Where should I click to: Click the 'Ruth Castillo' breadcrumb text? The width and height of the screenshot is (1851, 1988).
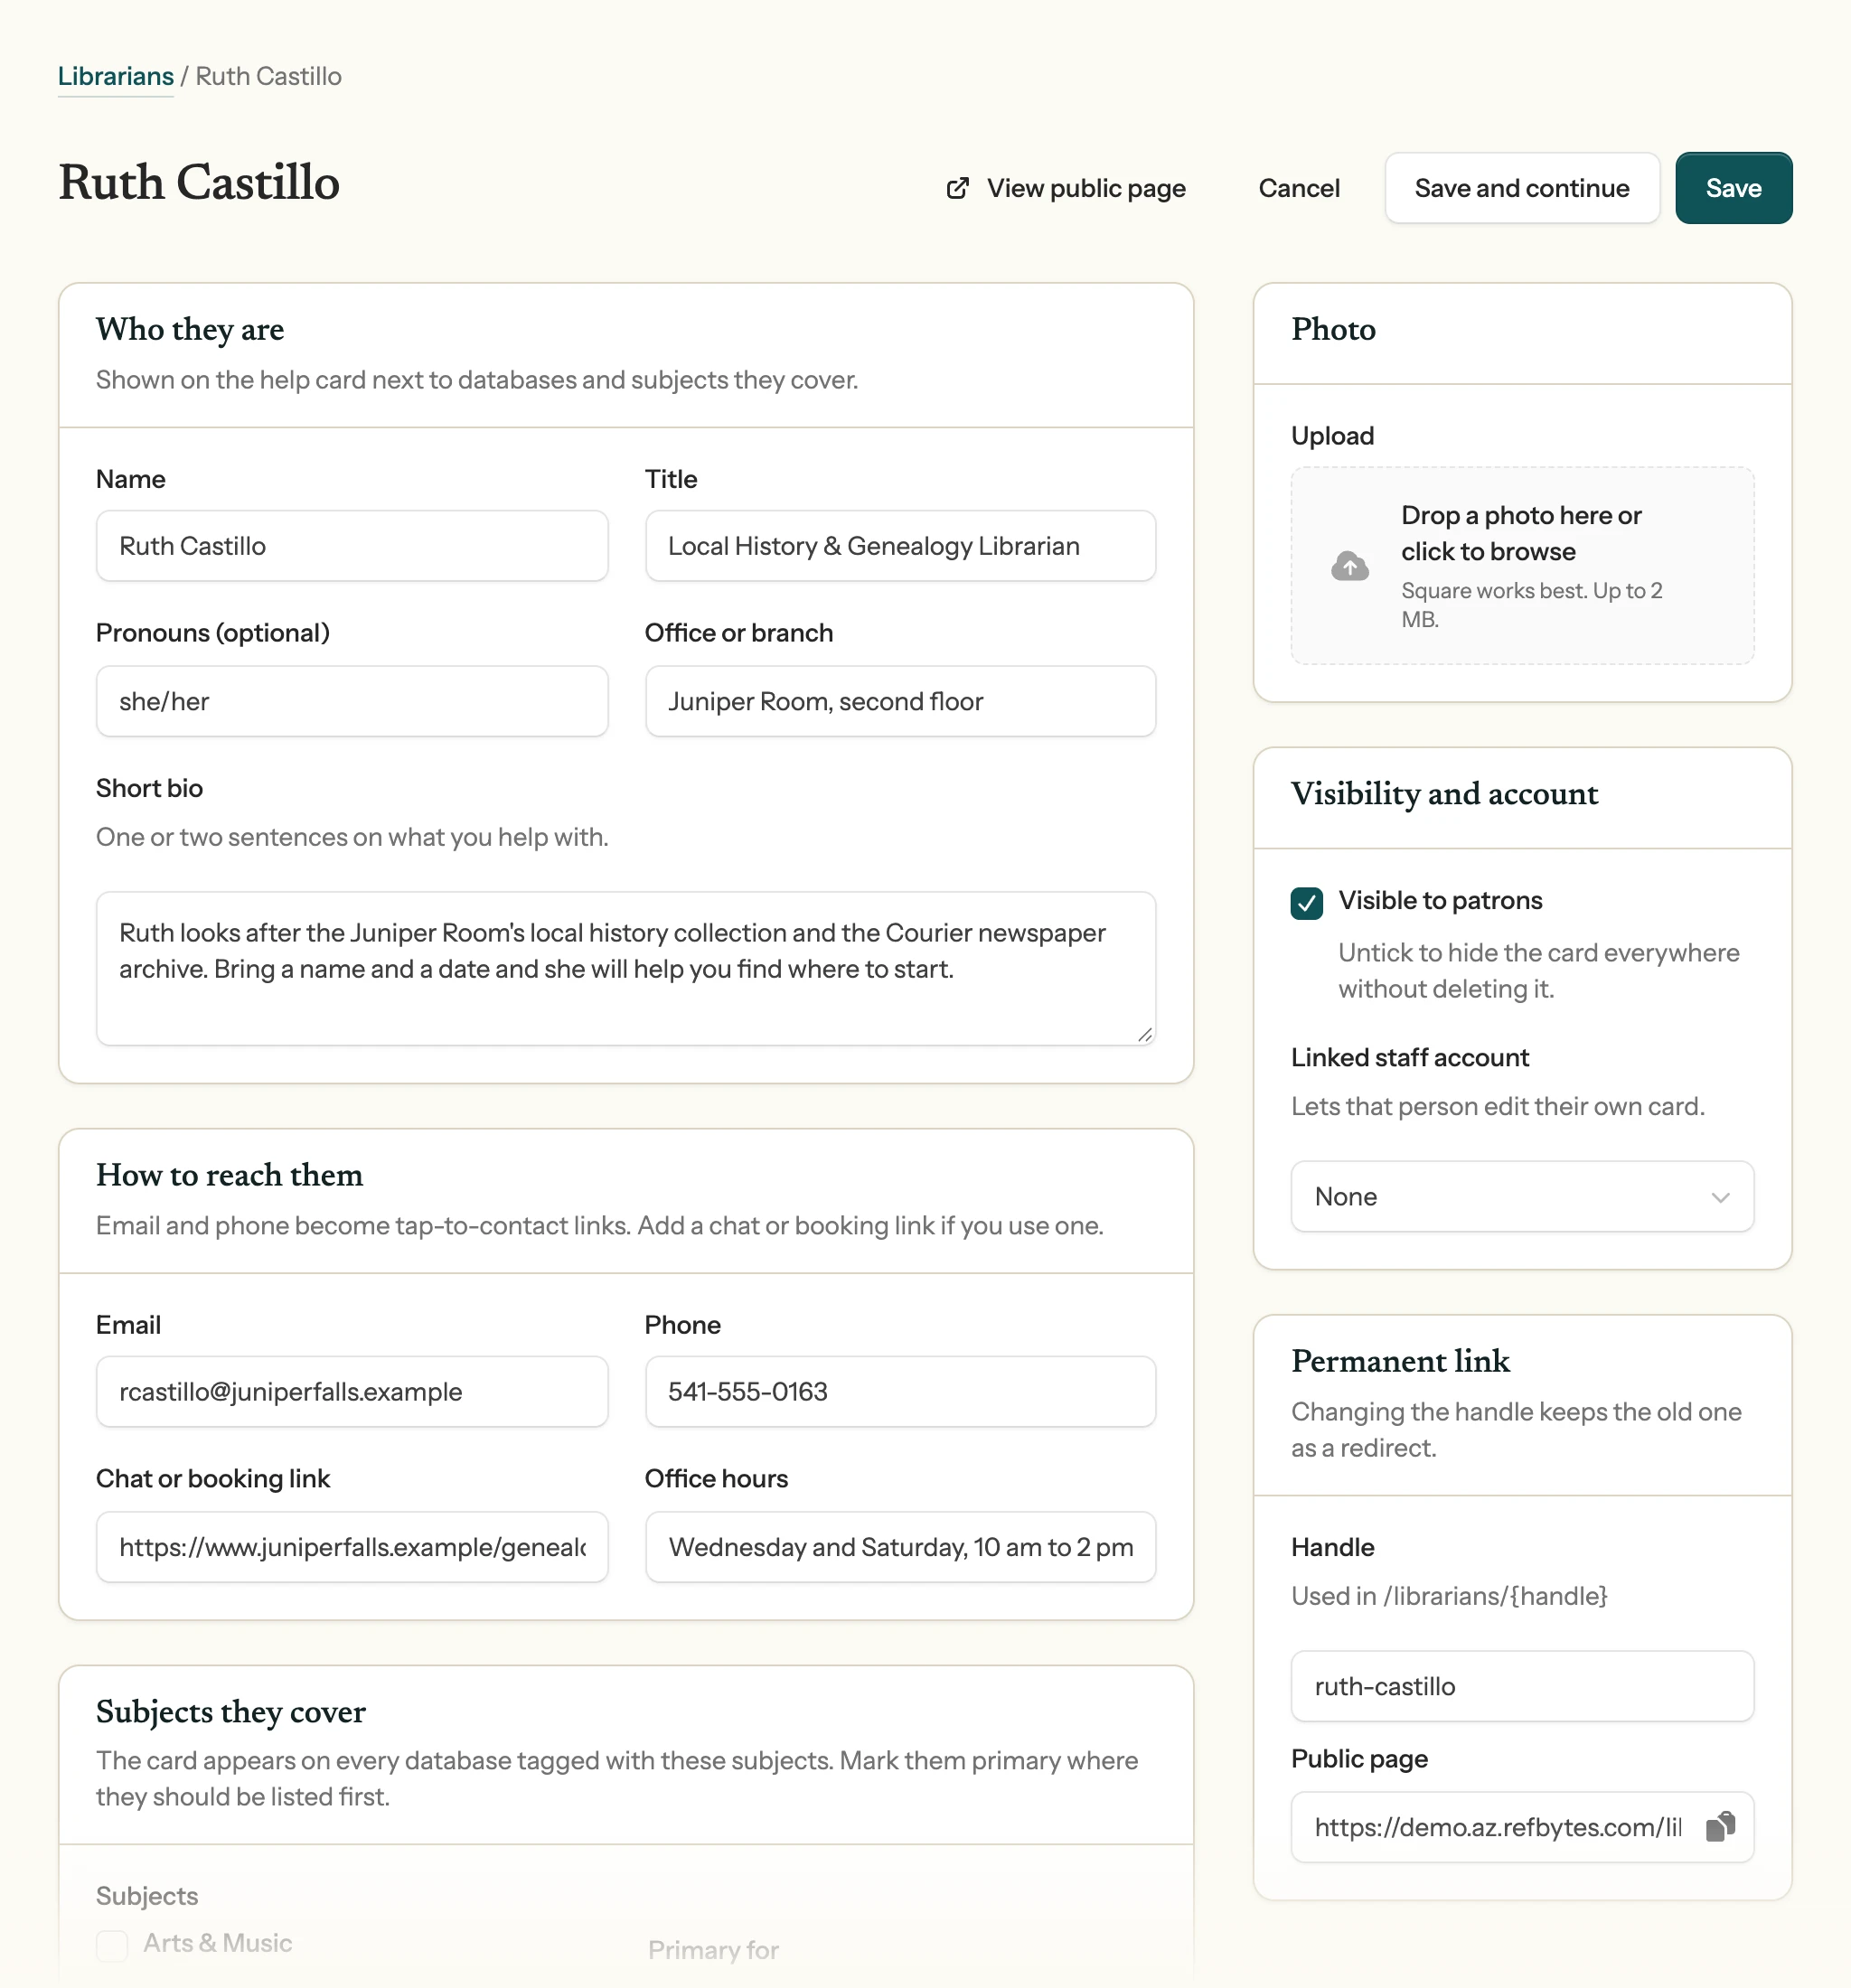coord(268,76)
